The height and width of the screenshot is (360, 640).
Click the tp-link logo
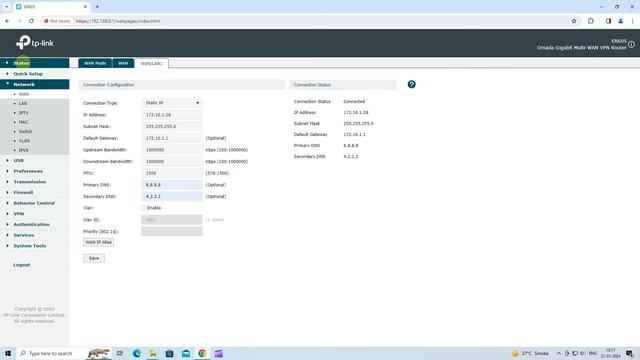click(x=35, y=42)
